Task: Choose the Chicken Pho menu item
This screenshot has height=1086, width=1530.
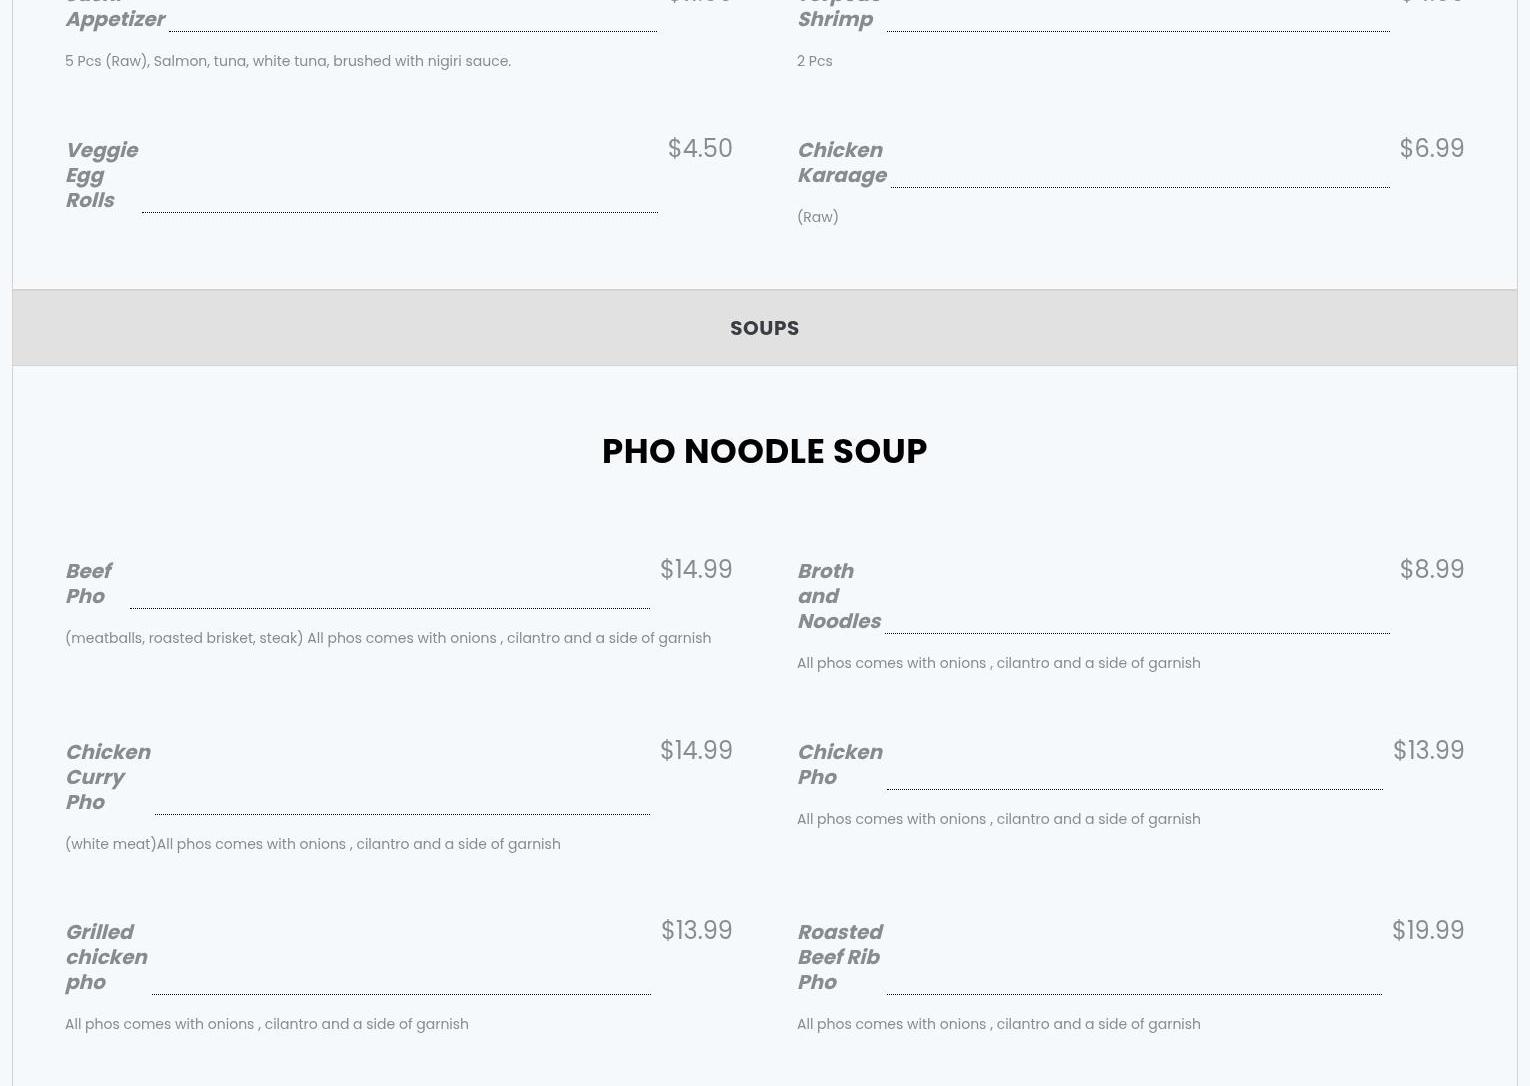Action: point(840,764)
